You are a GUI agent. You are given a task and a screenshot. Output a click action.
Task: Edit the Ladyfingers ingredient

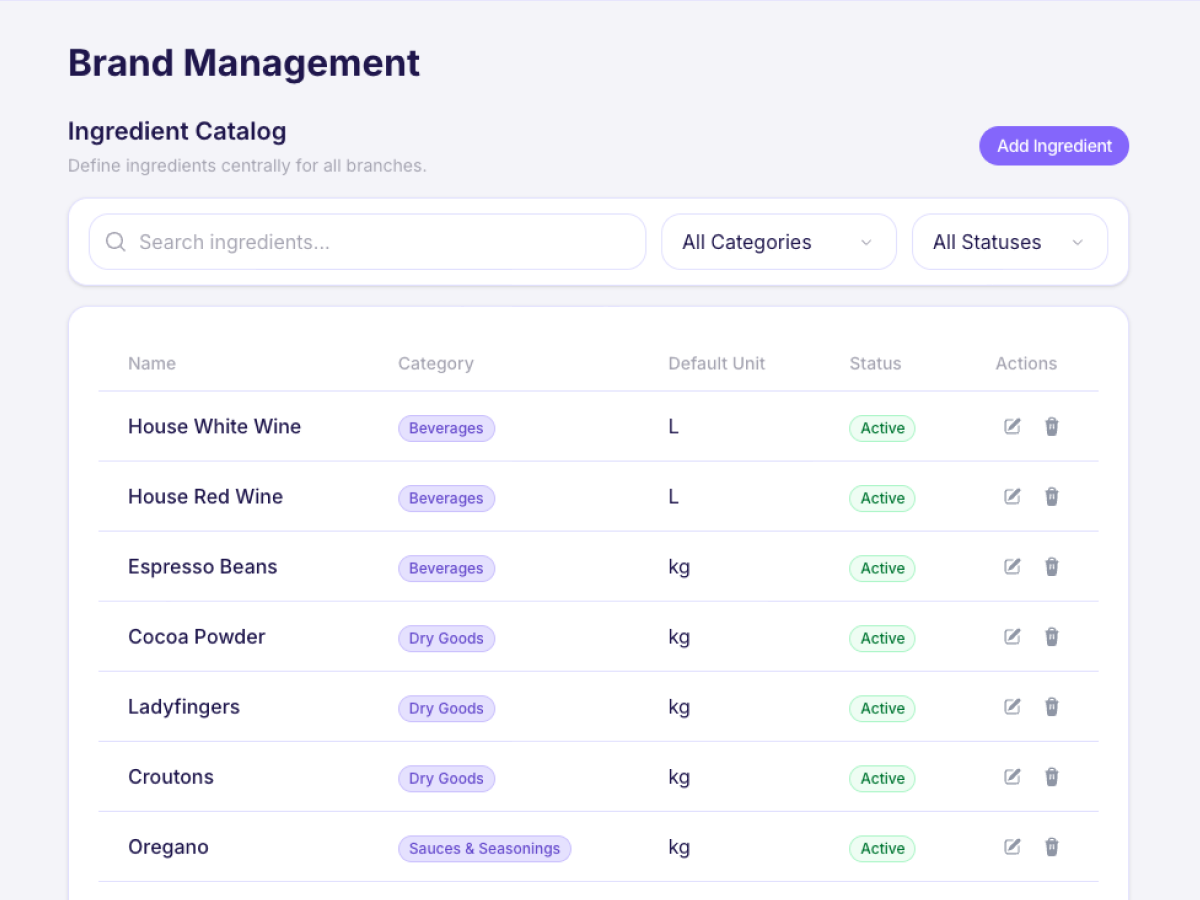1012,707
